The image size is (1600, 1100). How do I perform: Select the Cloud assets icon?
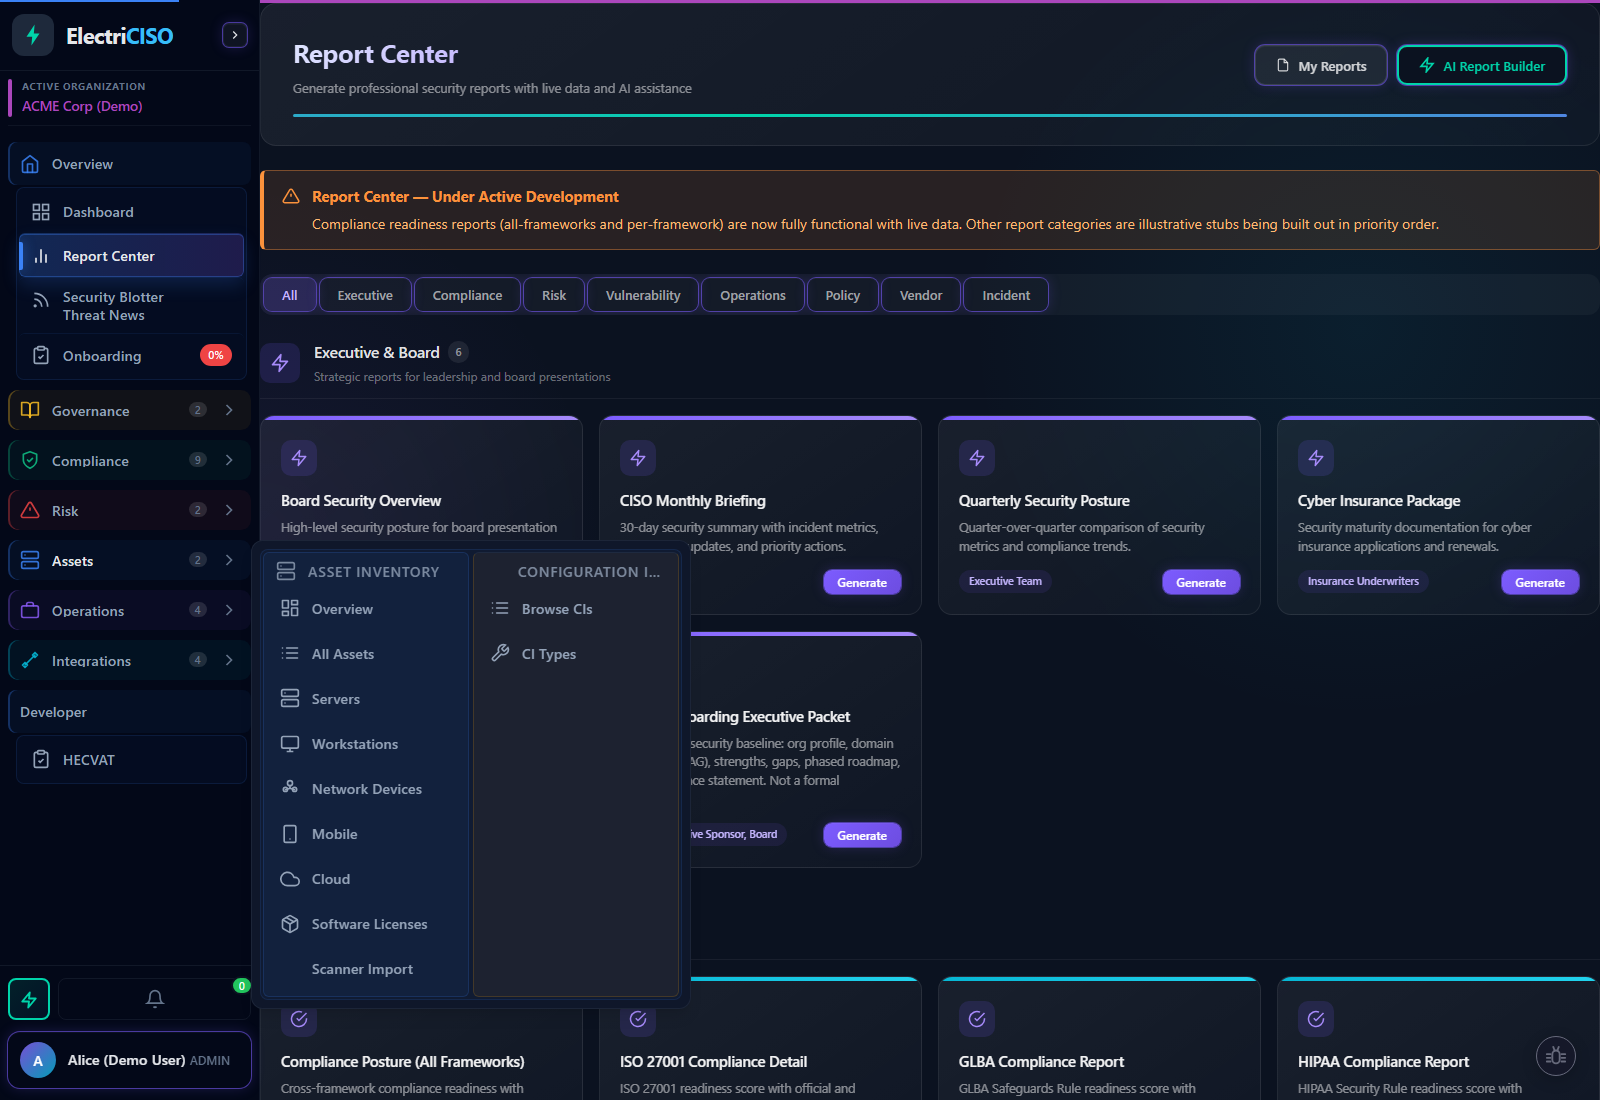click(290, 879)
